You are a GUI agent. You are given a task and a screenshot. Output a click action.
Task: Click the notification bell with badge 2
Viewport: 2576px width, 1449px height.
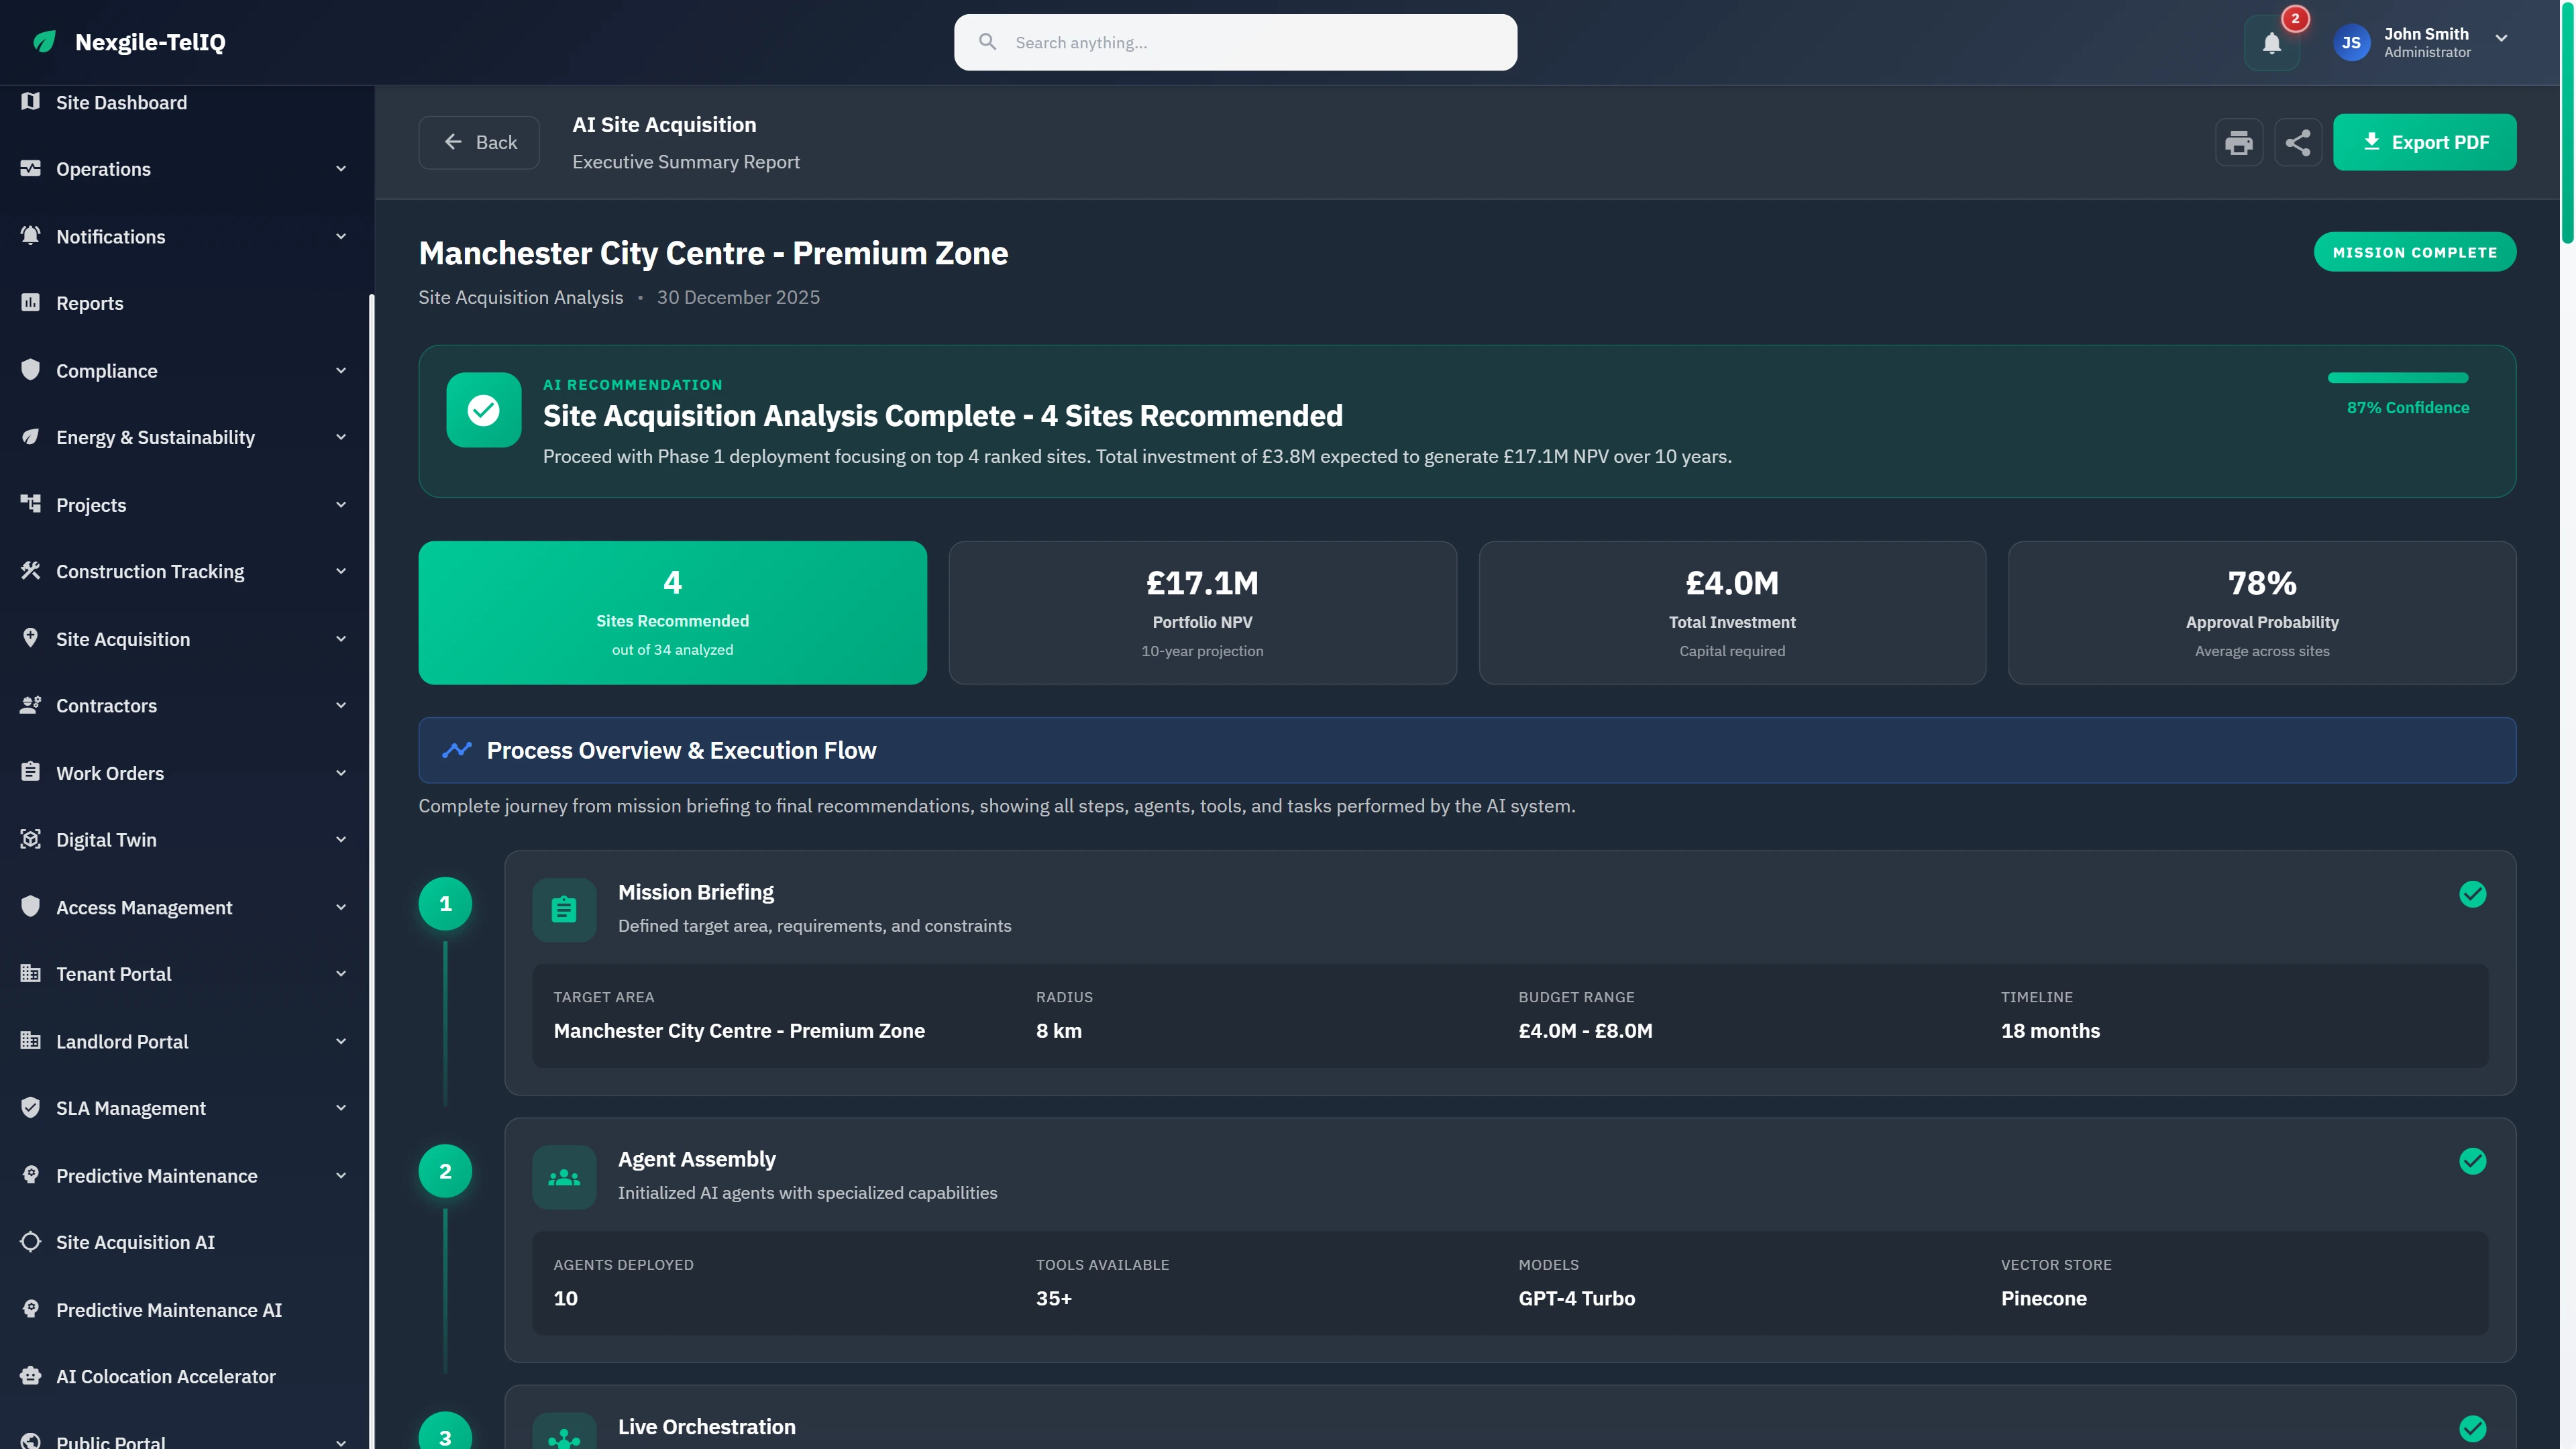[x=2272, y=42]
